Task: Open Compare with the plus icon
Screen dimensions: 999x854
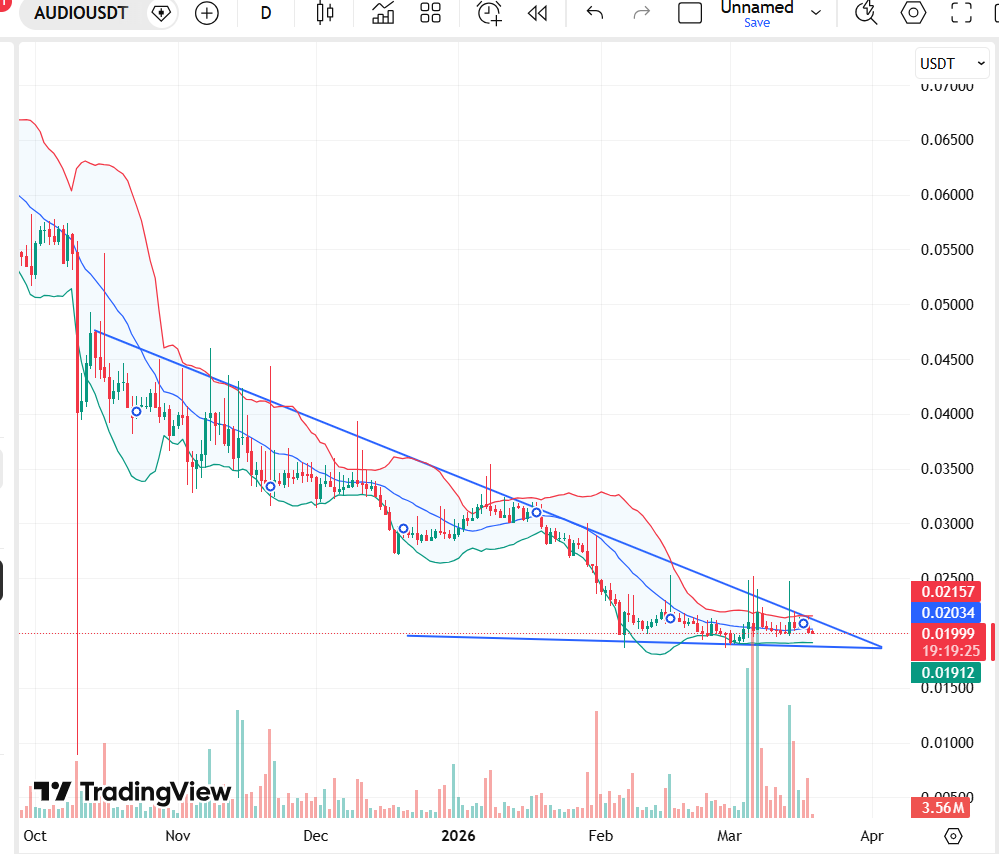Action: point(207,14)
